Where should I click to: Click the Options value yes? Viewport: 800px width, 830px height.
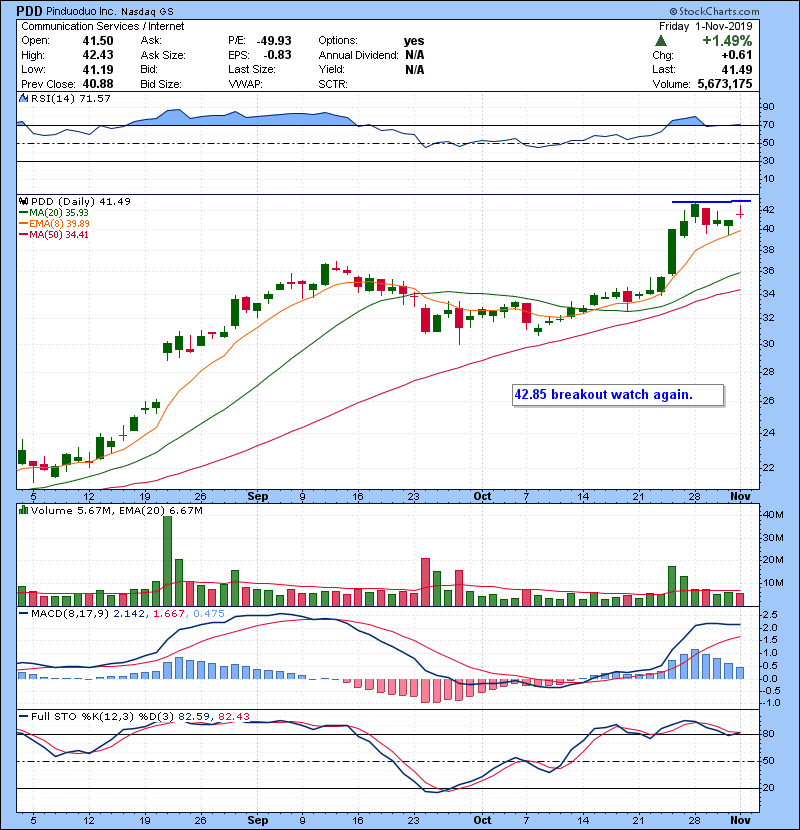click(x=414, y=41)
